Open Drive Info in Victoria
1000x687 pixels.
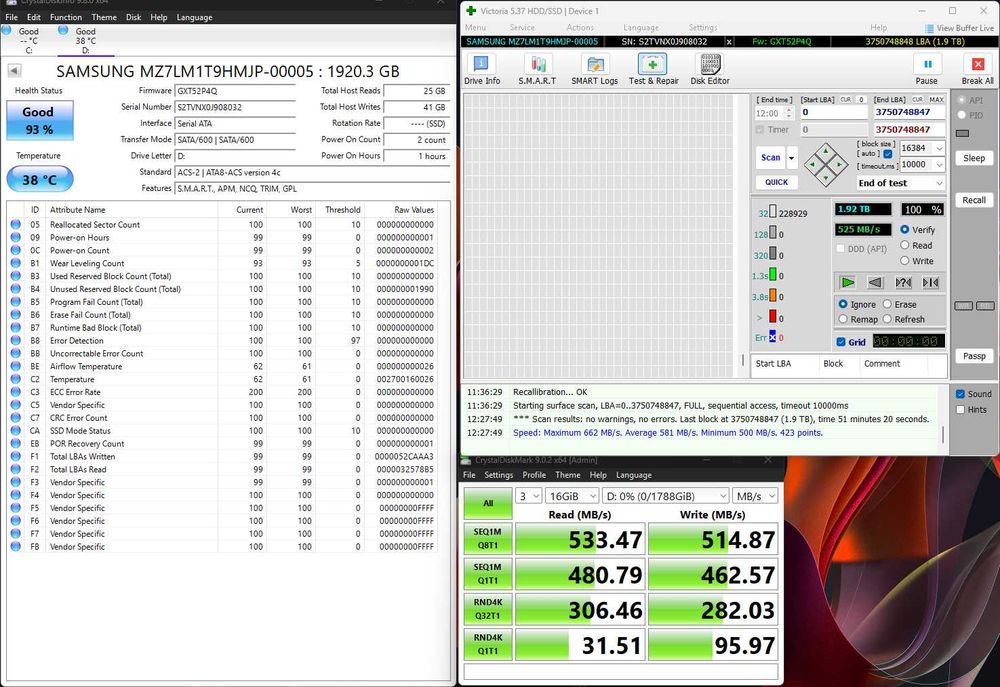pyautogui.click(x=482, y=70)
